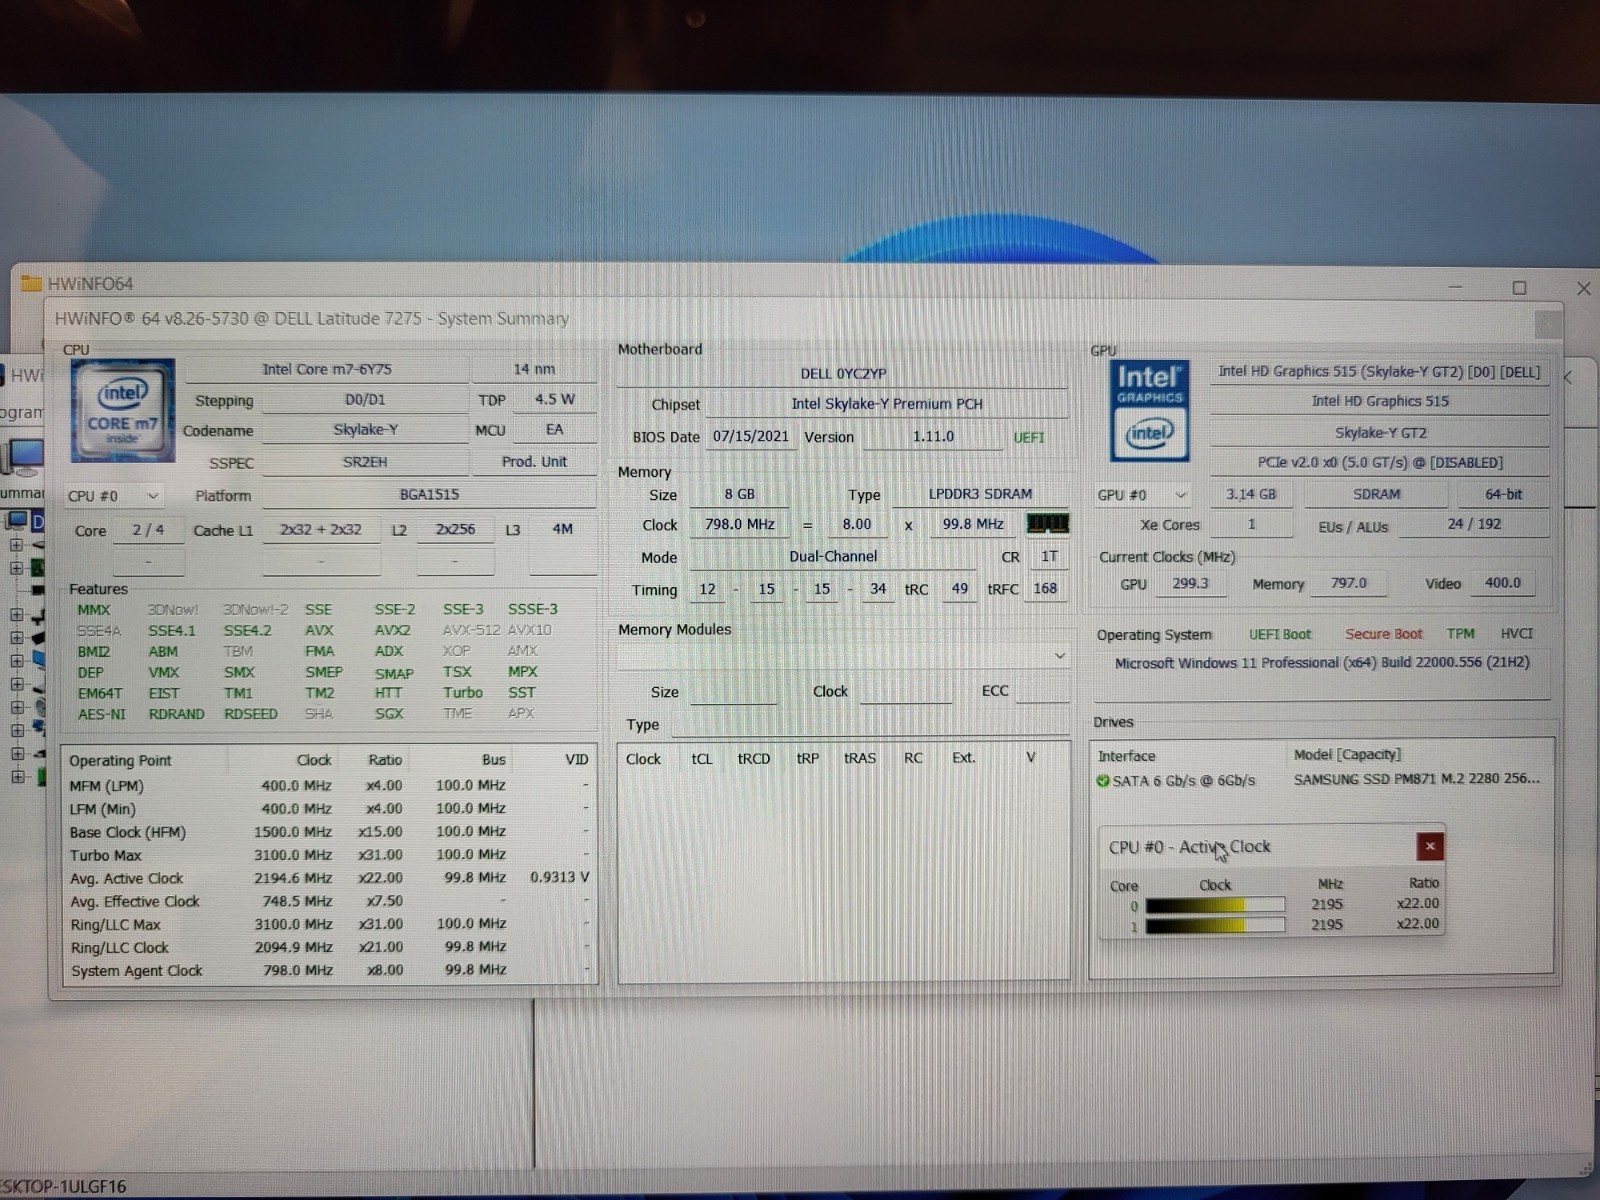Select the computer root node in device tree
1600x1200 pixels.
pyautogui.click(x=25, y=521)
